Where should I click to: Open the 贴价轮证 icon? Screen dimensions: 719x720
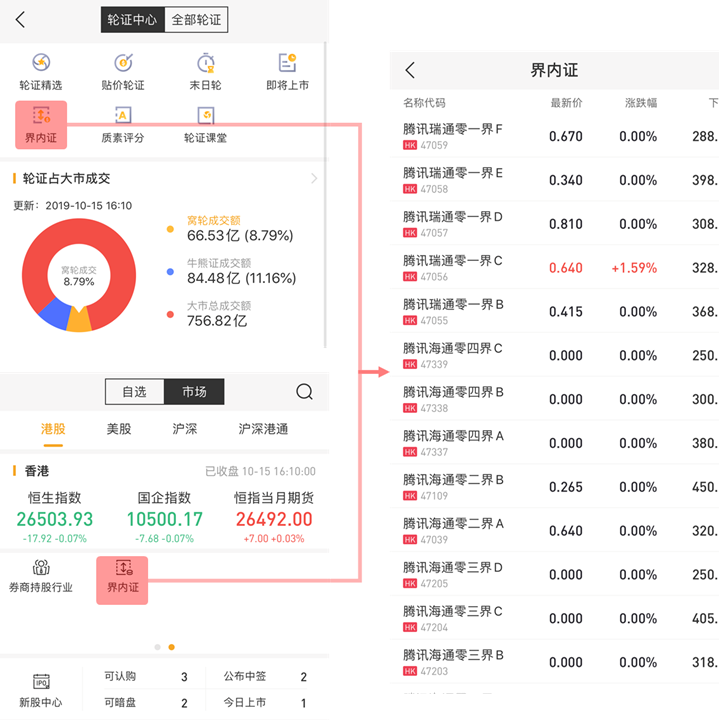(123, 72)
